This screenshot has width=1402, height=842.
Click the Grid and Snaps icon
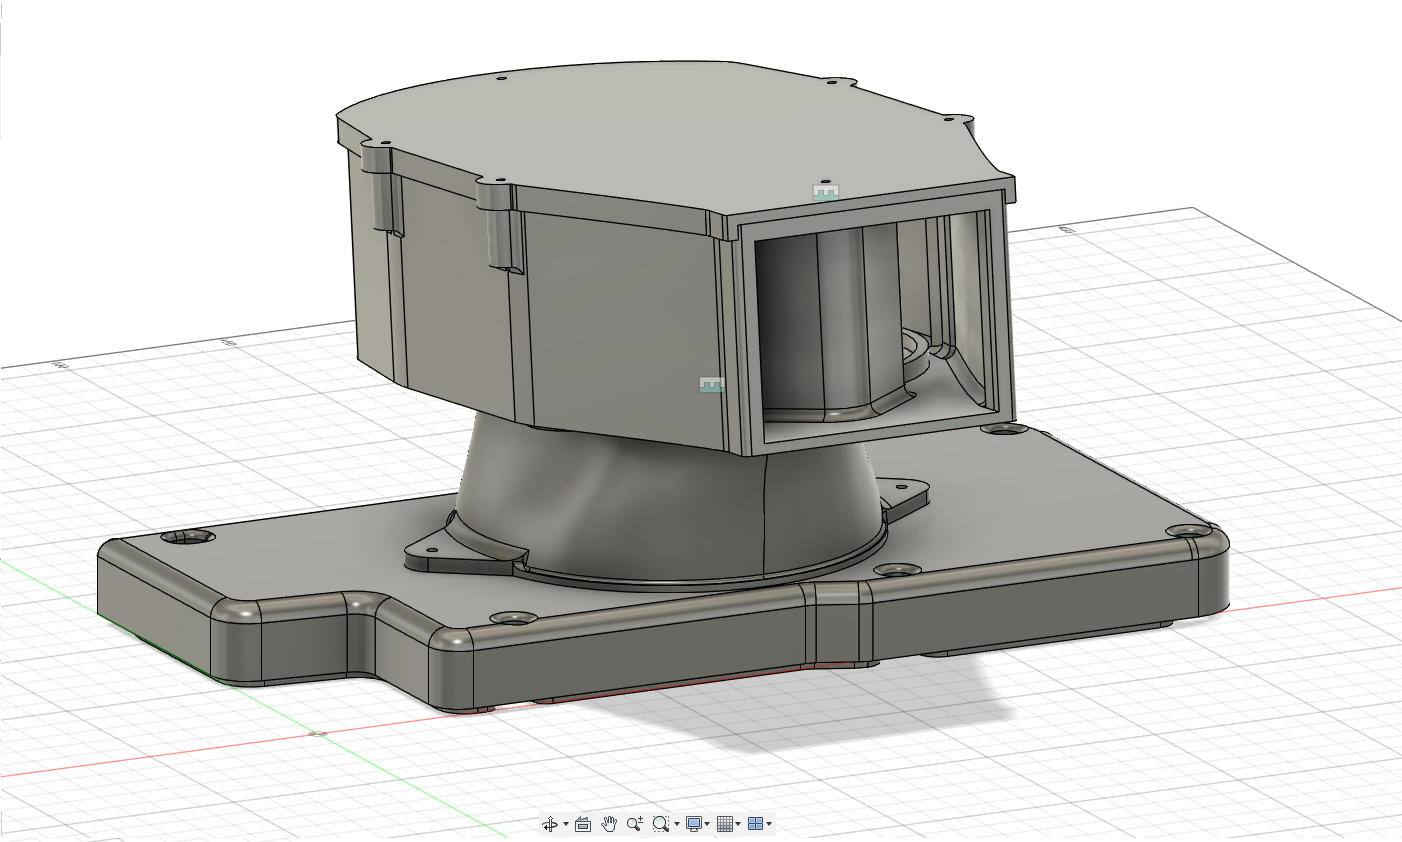tap(725, 824)
